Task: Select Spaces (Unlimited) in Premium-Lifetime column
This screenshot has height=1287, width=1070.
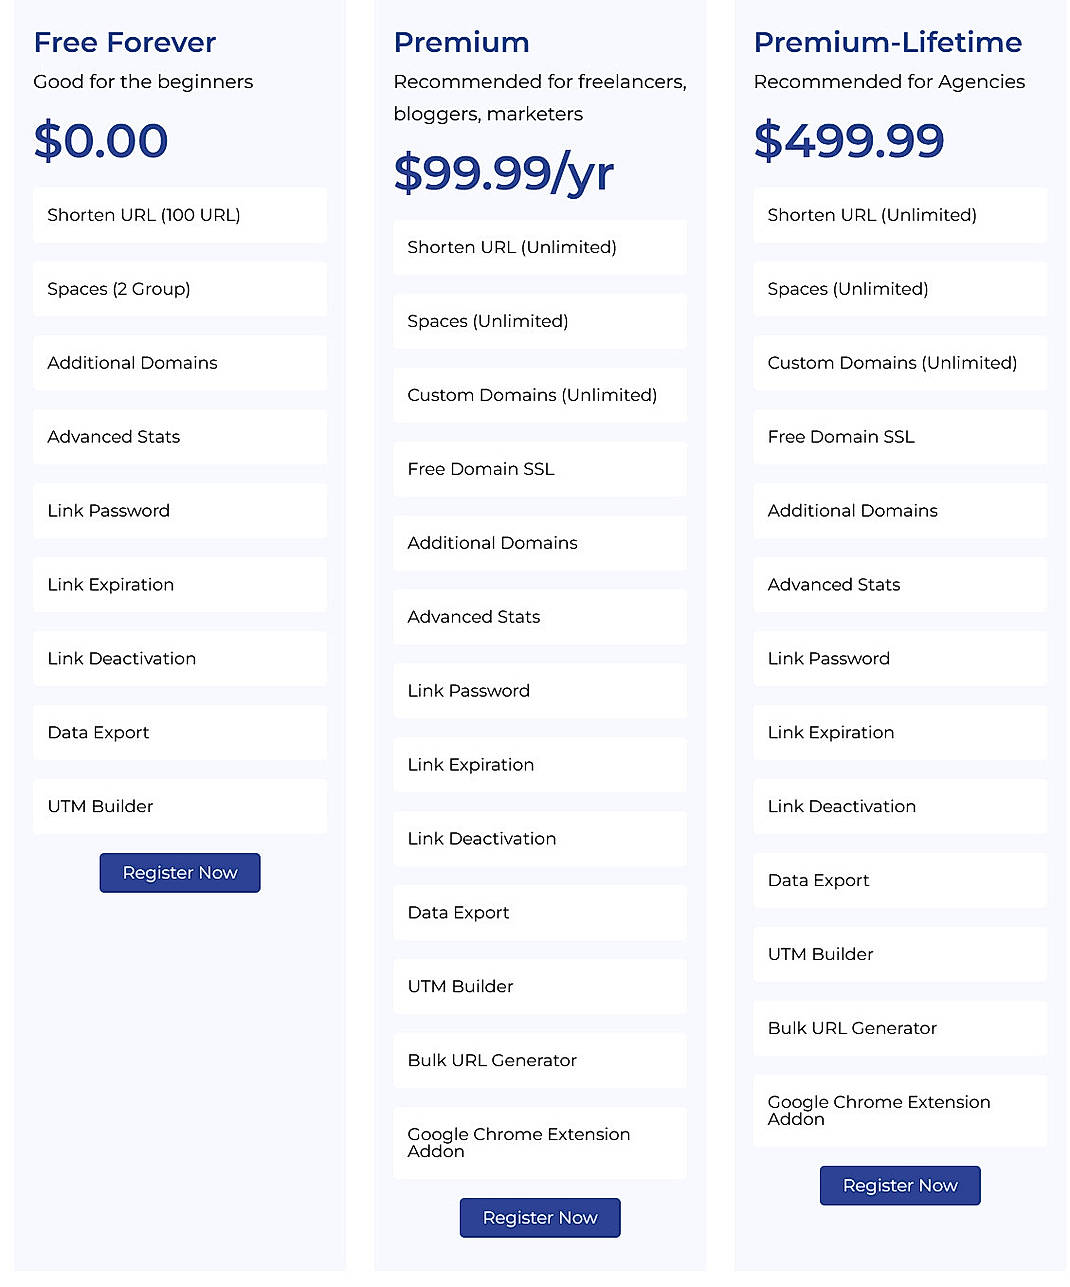Action: coord(899,289)
